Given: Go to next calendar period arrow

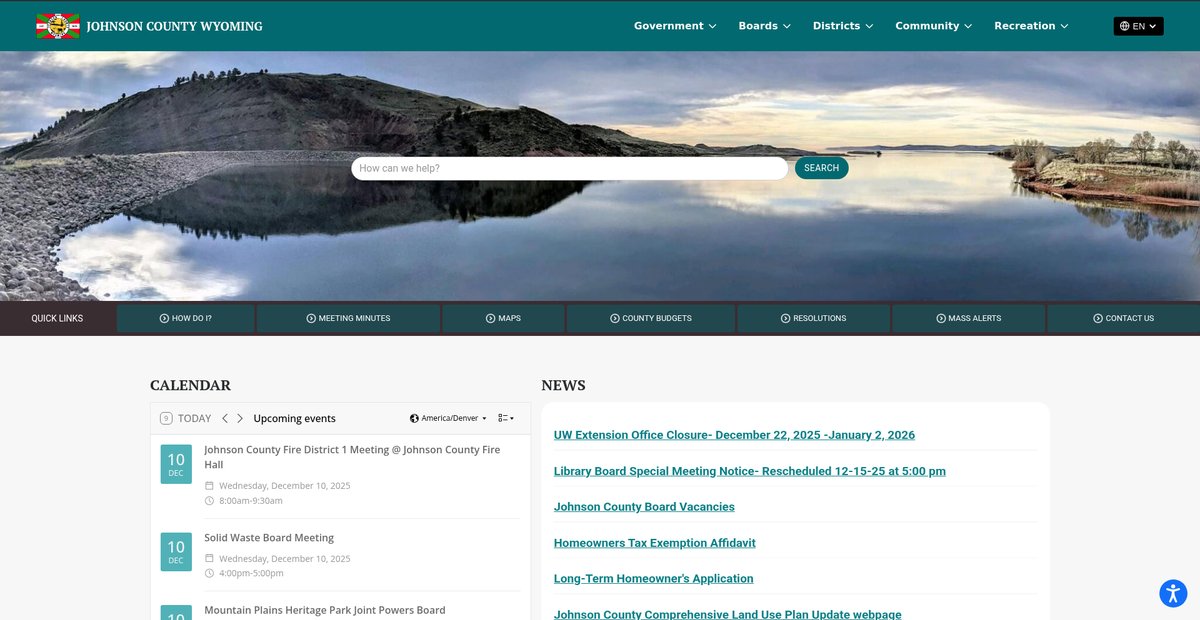Looking at the screenshot, I should tap(240, 418).
